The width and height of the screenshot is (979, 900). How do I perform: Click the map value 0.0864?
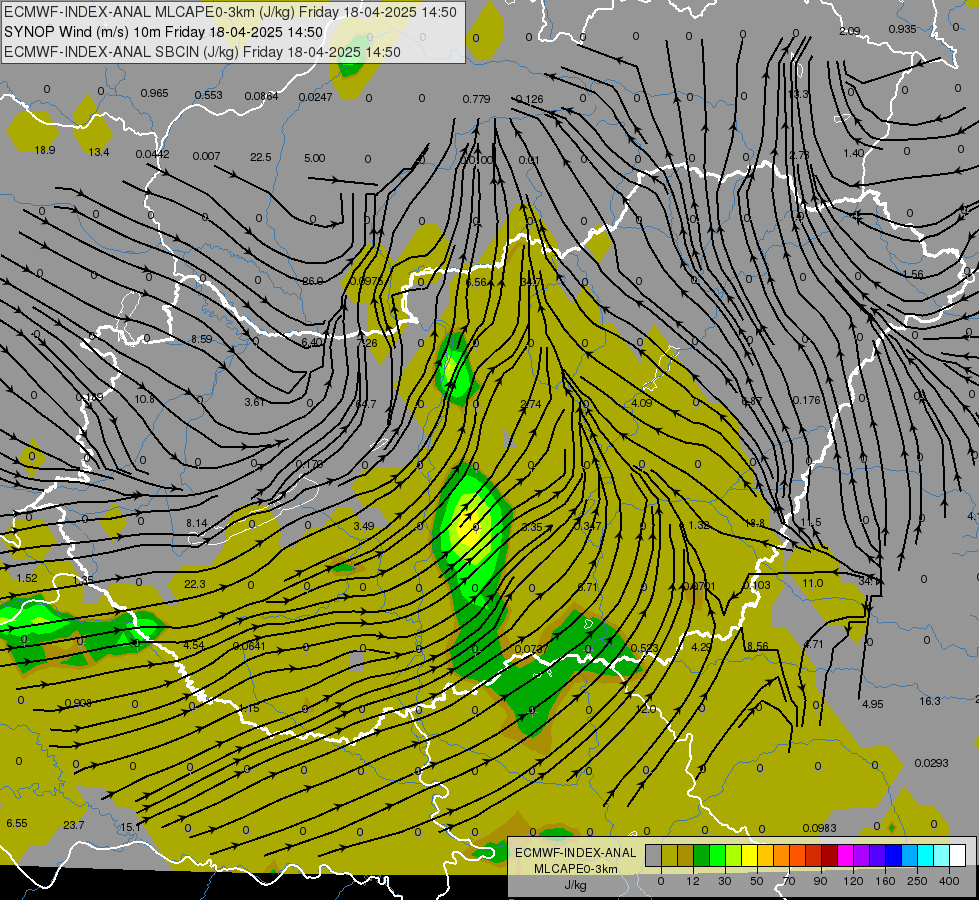[262, 96]
